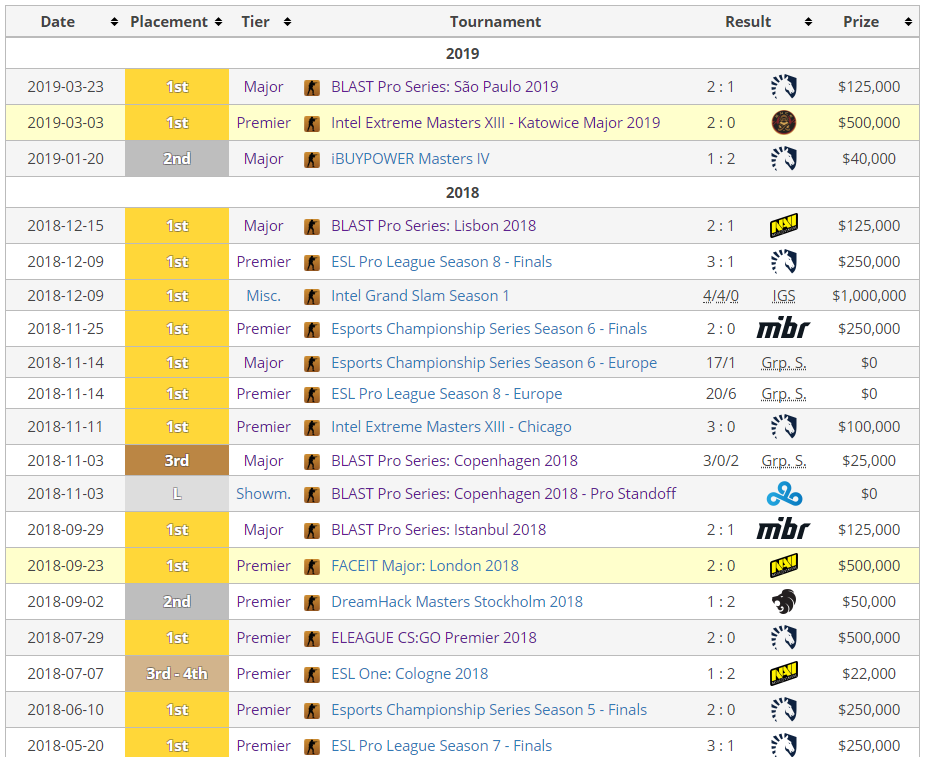Click CS:GO game icon beside iBUYPOWER Masters IV
The width and height of the screenshot is (926, 757).
click(312, 160)
